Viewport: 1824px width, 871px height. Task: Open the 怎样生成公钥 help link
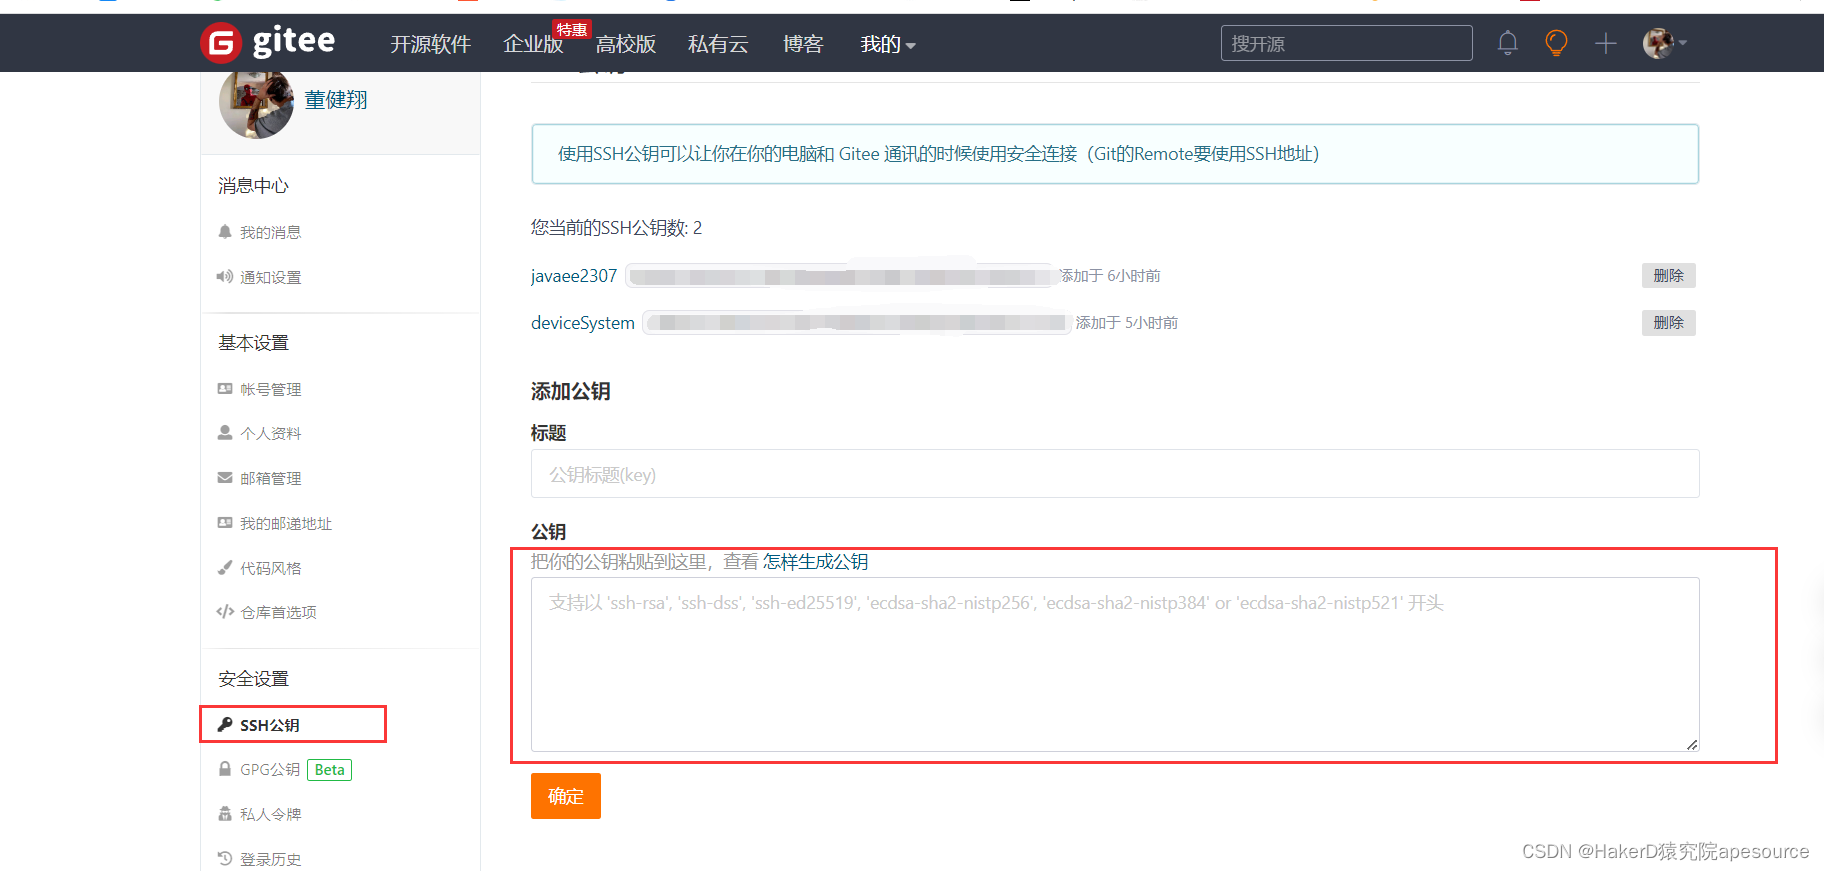click(815, 562)
